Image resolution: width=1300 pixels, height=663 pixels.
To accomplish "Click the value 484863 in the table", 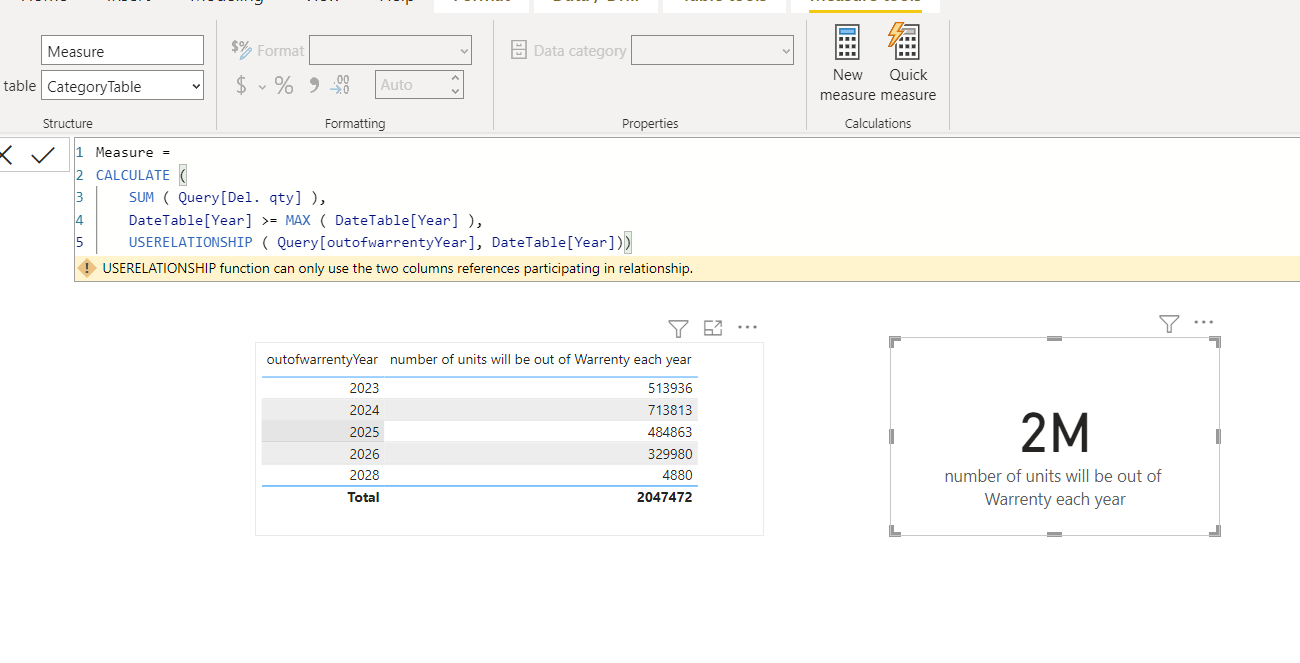I will tap(669, 432).
